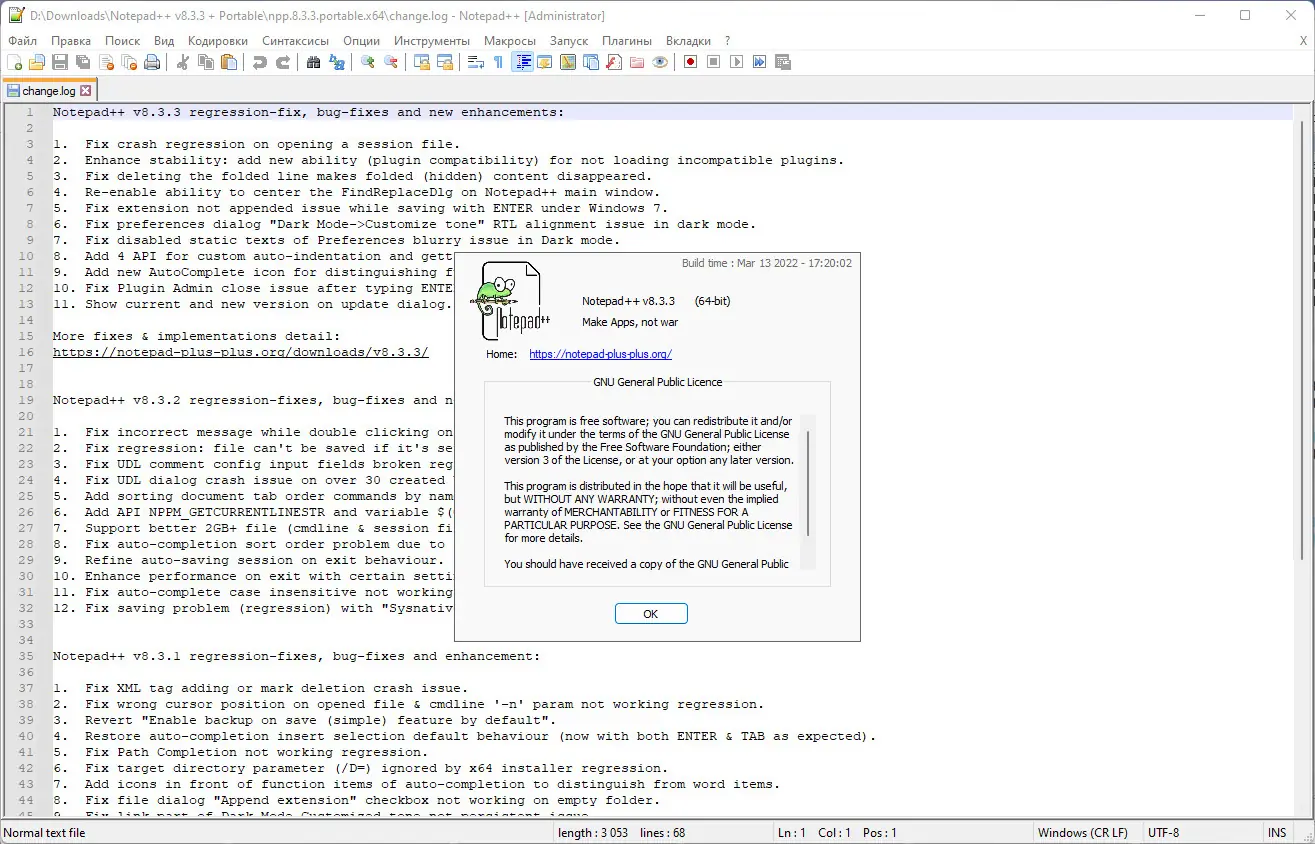This screenshot has width=1315, height=844.
Task: Cut the selection using the scissors icon
Action: (183, 62)
